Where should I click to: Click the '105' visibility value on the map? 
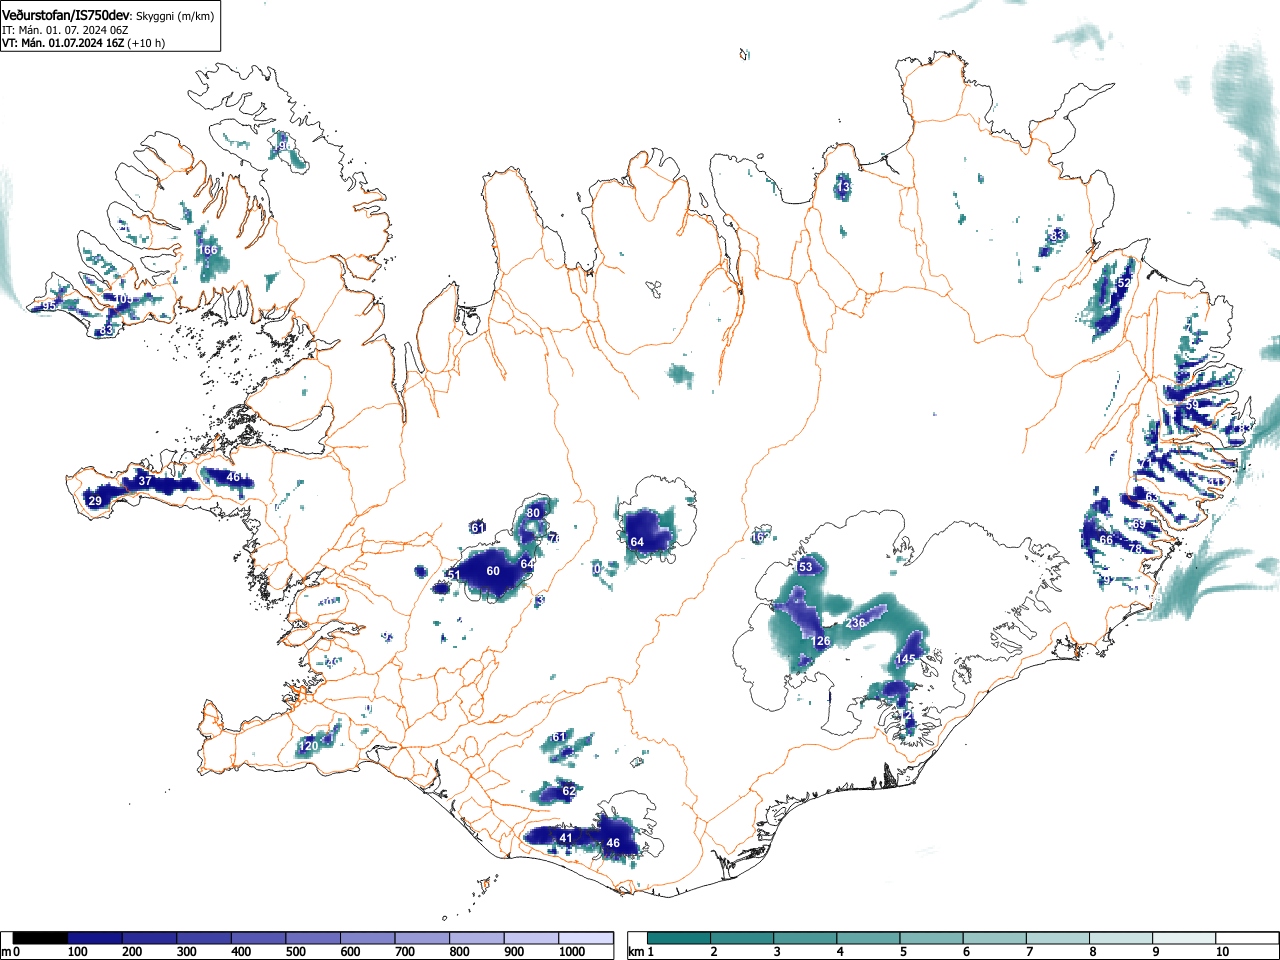tap(123, 299)
